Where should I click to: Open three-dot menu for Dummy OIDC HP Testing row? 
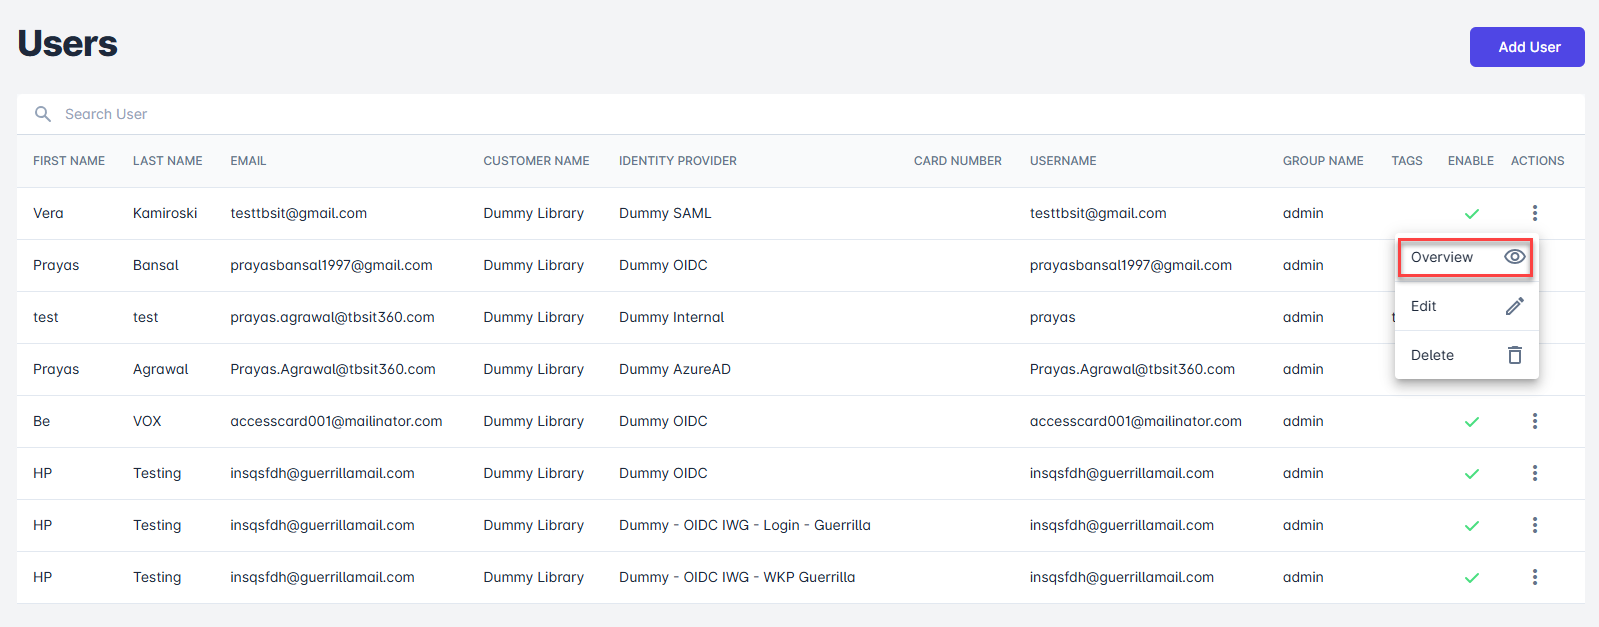pyautogui.click(x=1534, y=473)
